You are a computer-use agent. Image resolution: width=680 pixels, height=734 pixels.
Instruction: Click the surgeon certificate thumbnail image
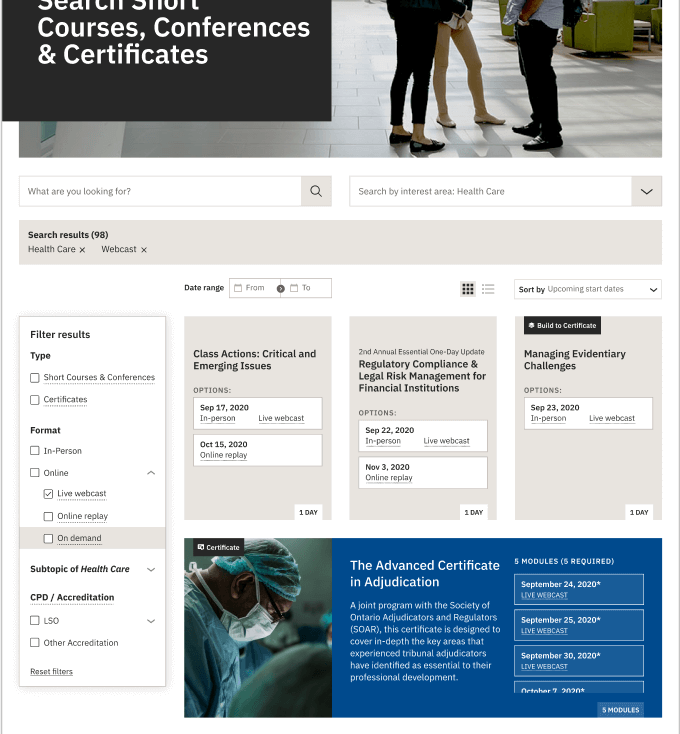258,628
